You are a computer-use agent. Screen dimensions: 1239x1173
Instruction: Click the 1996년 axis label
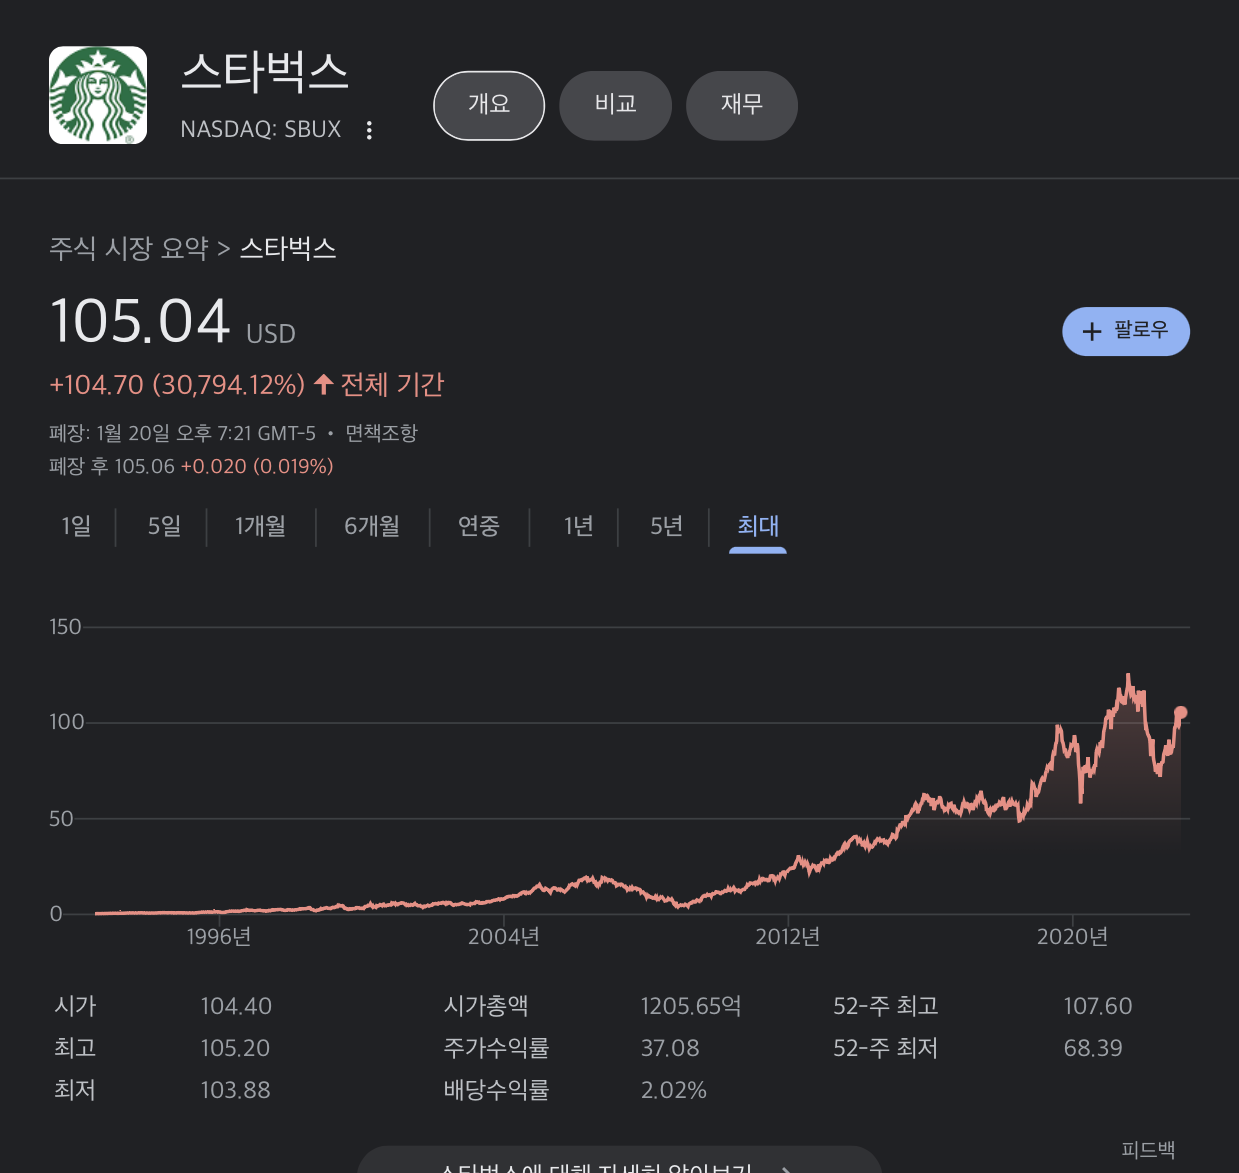click(219, 937)
